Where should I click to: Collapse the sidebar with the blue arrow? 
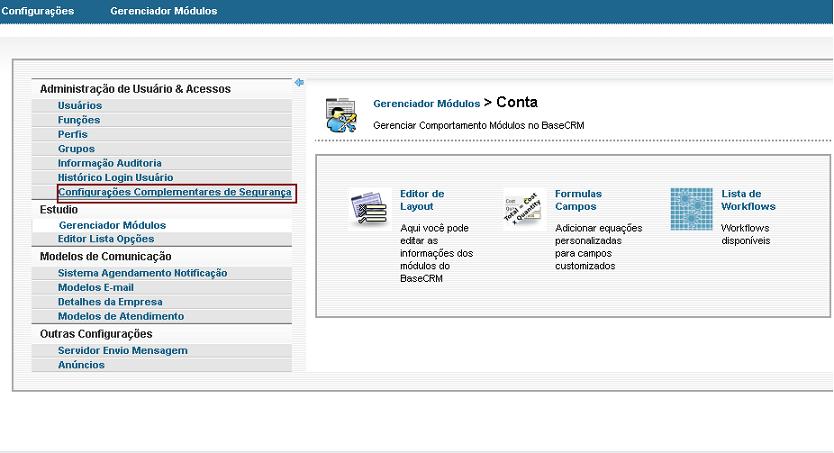[299, 83]
